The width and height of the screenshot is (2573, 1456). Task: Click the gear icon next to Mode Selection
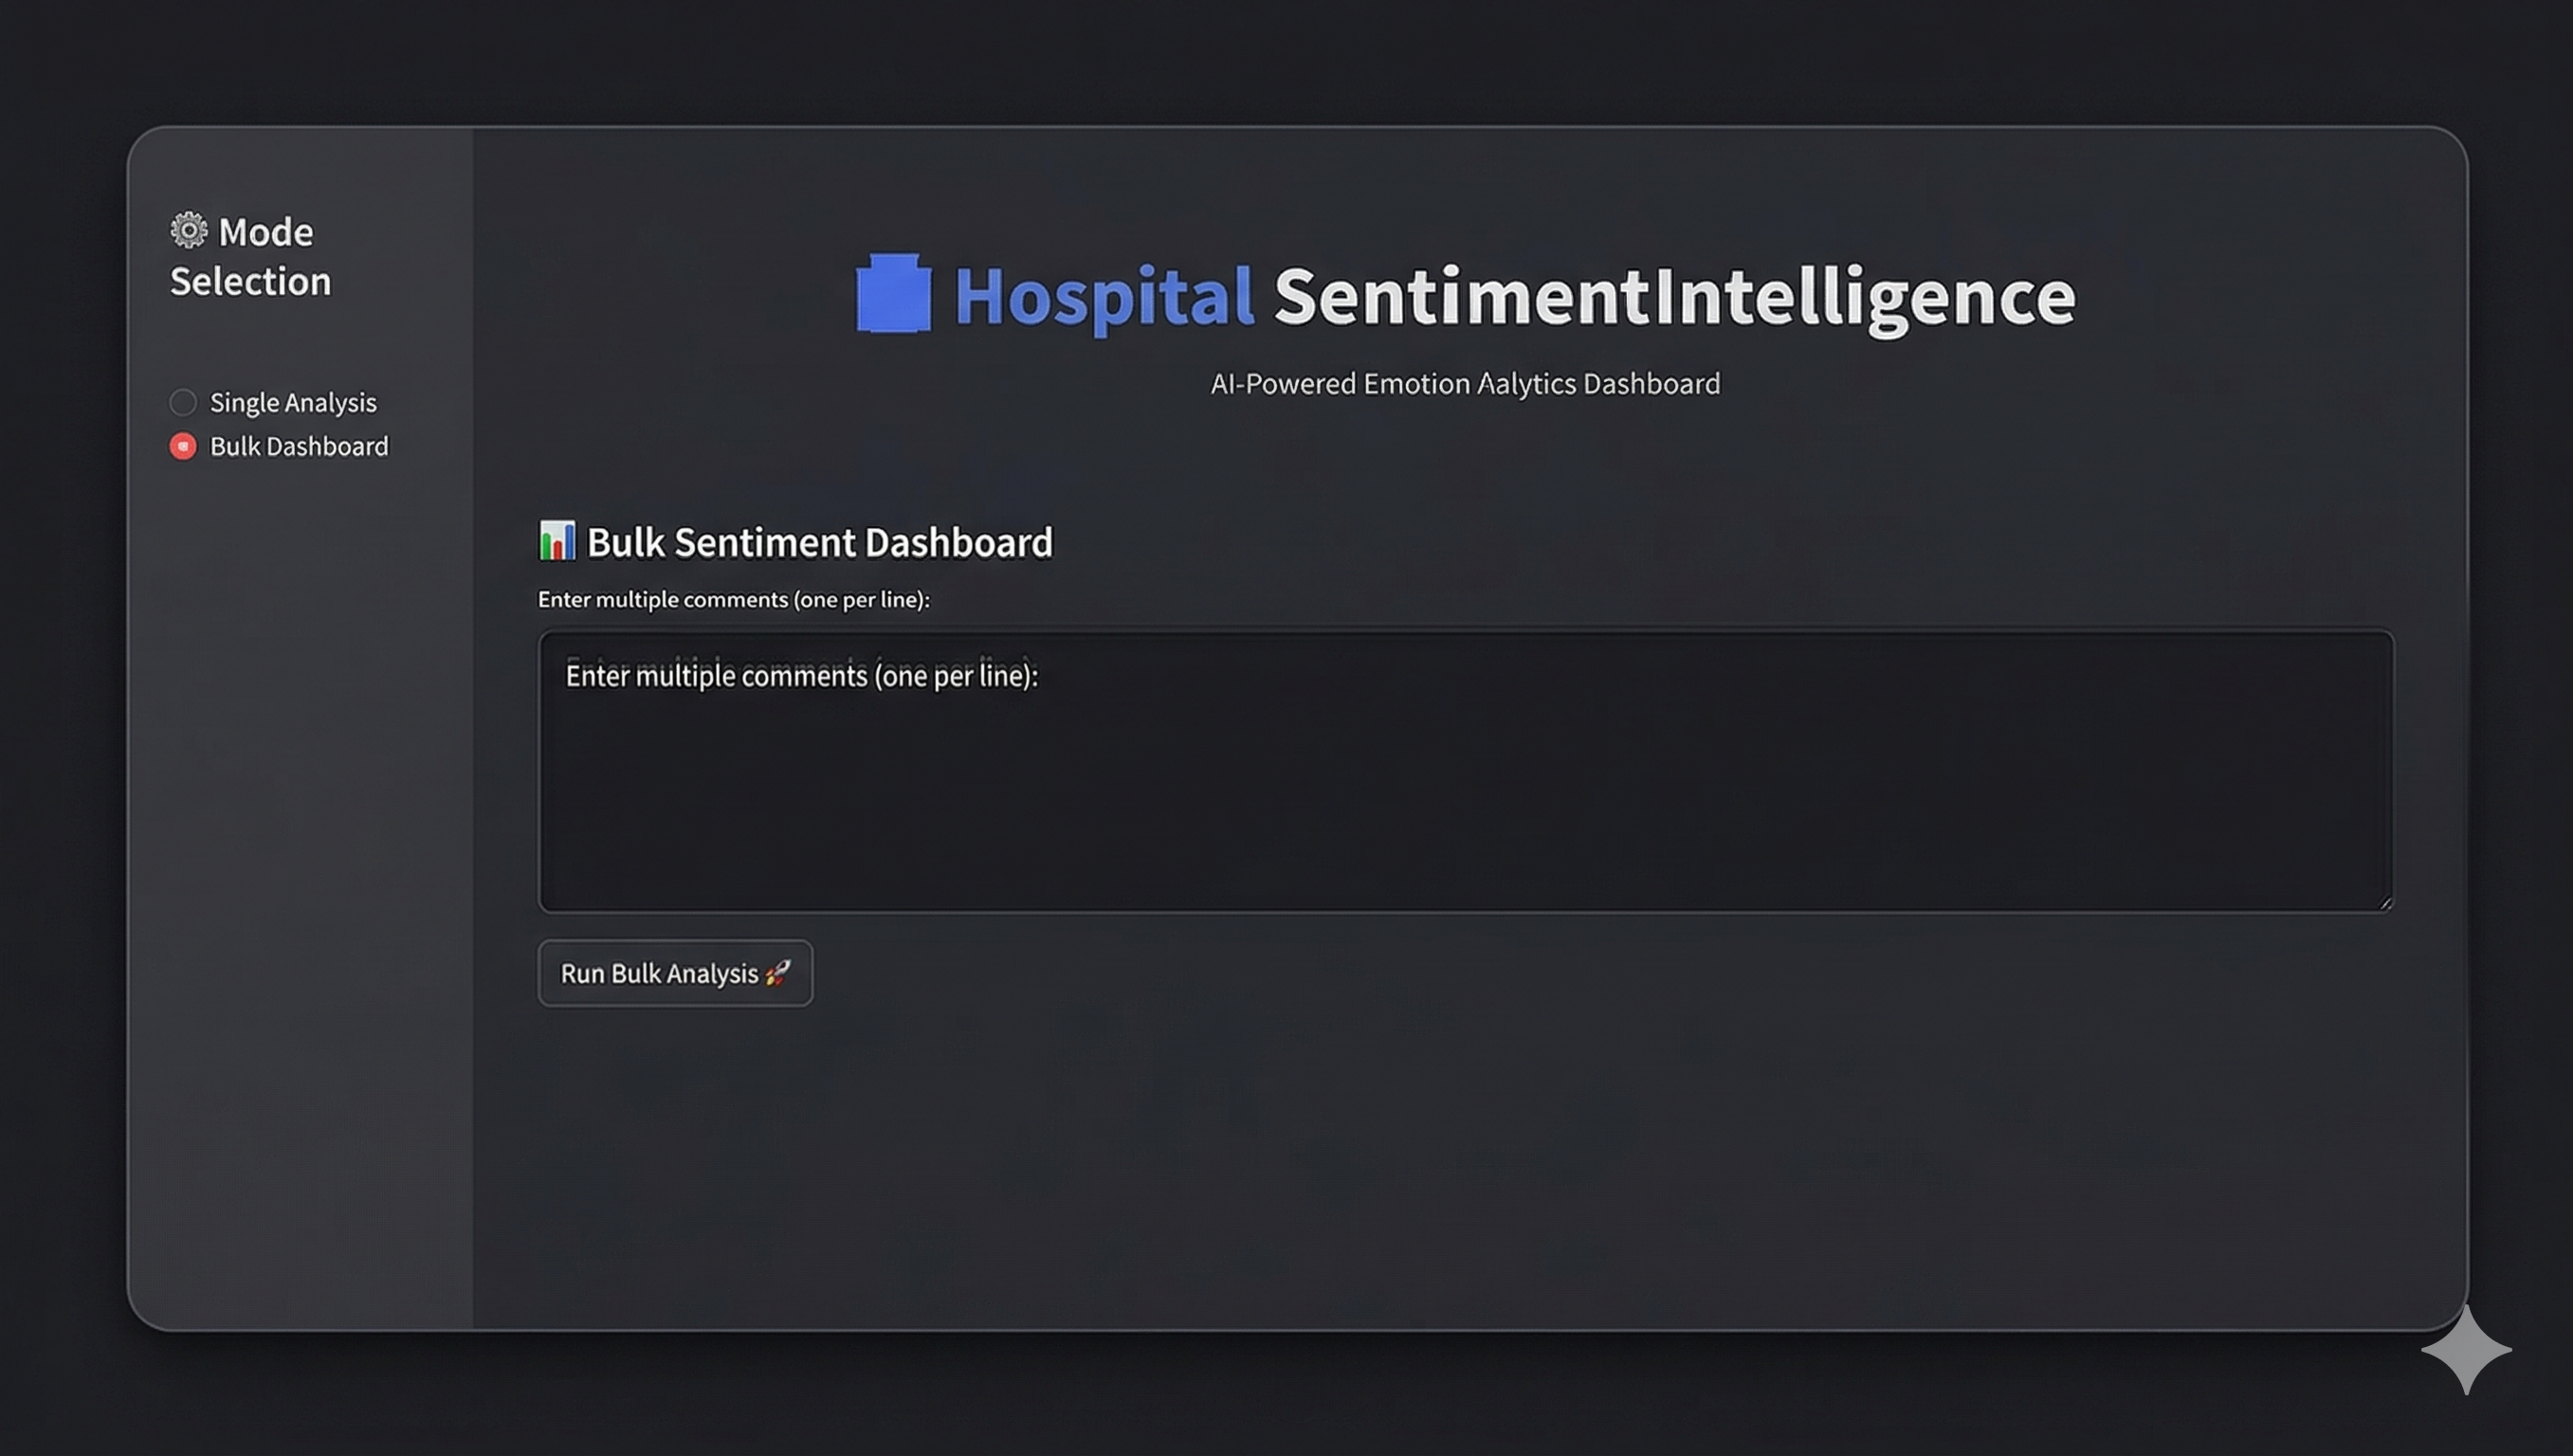186,231
